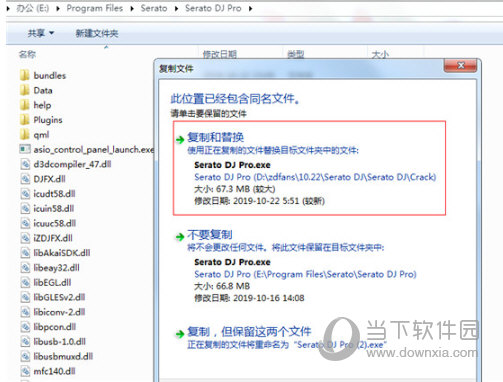Image resolution: width=503 pixels, height=382 pixels.
Task: Click green arrow beside 复制和替换
Action: click(x=180, y=139)
